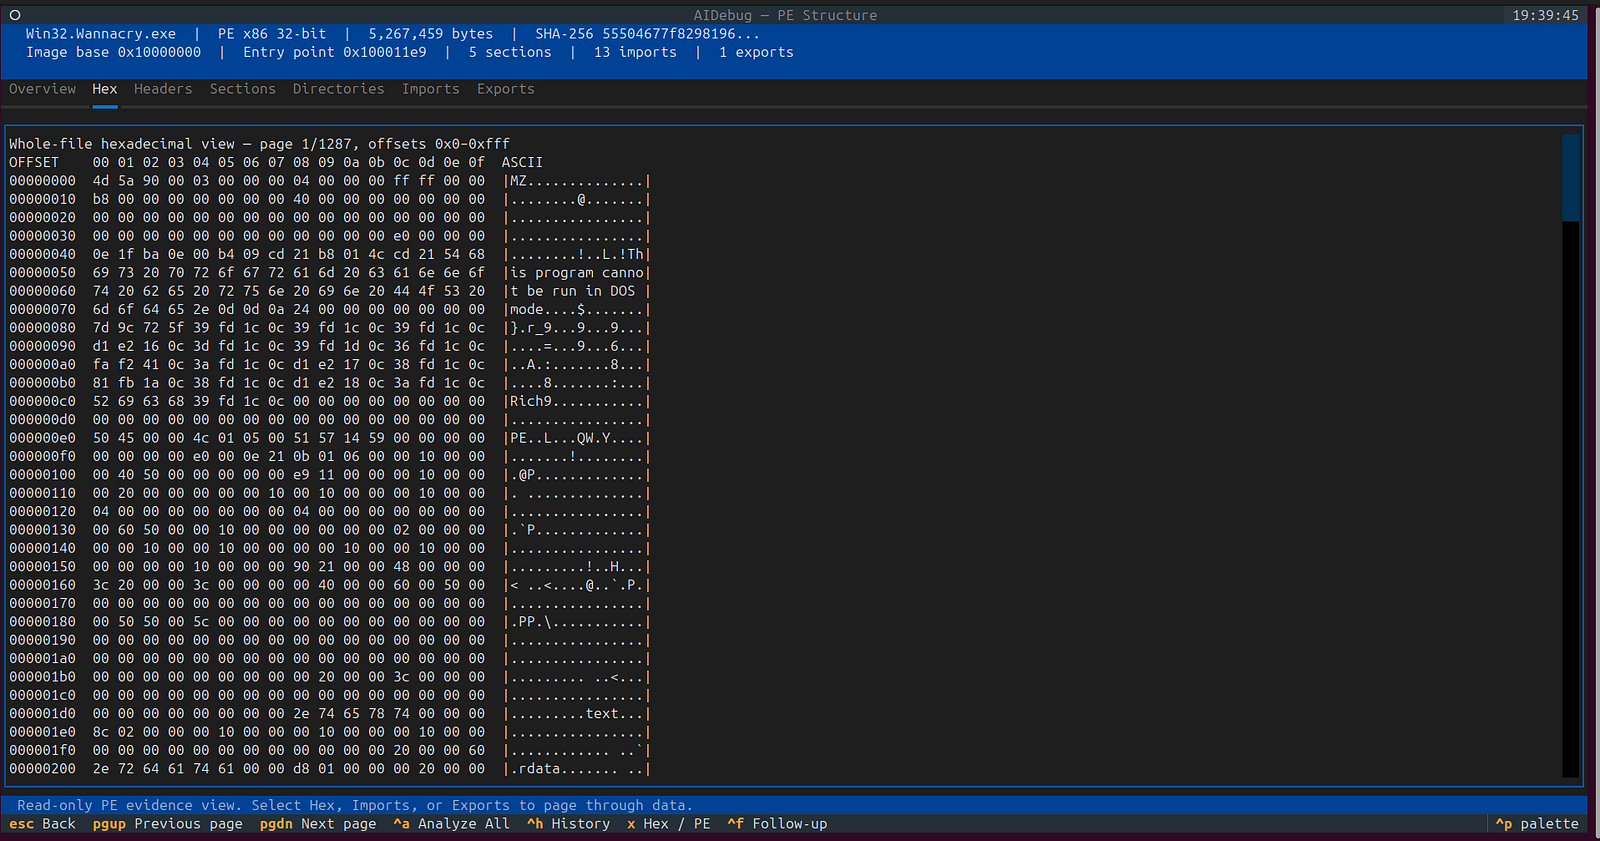Click the OFFSET column header
The height and width of the screenshot is (841, 1600).
(x=34, y=162)
